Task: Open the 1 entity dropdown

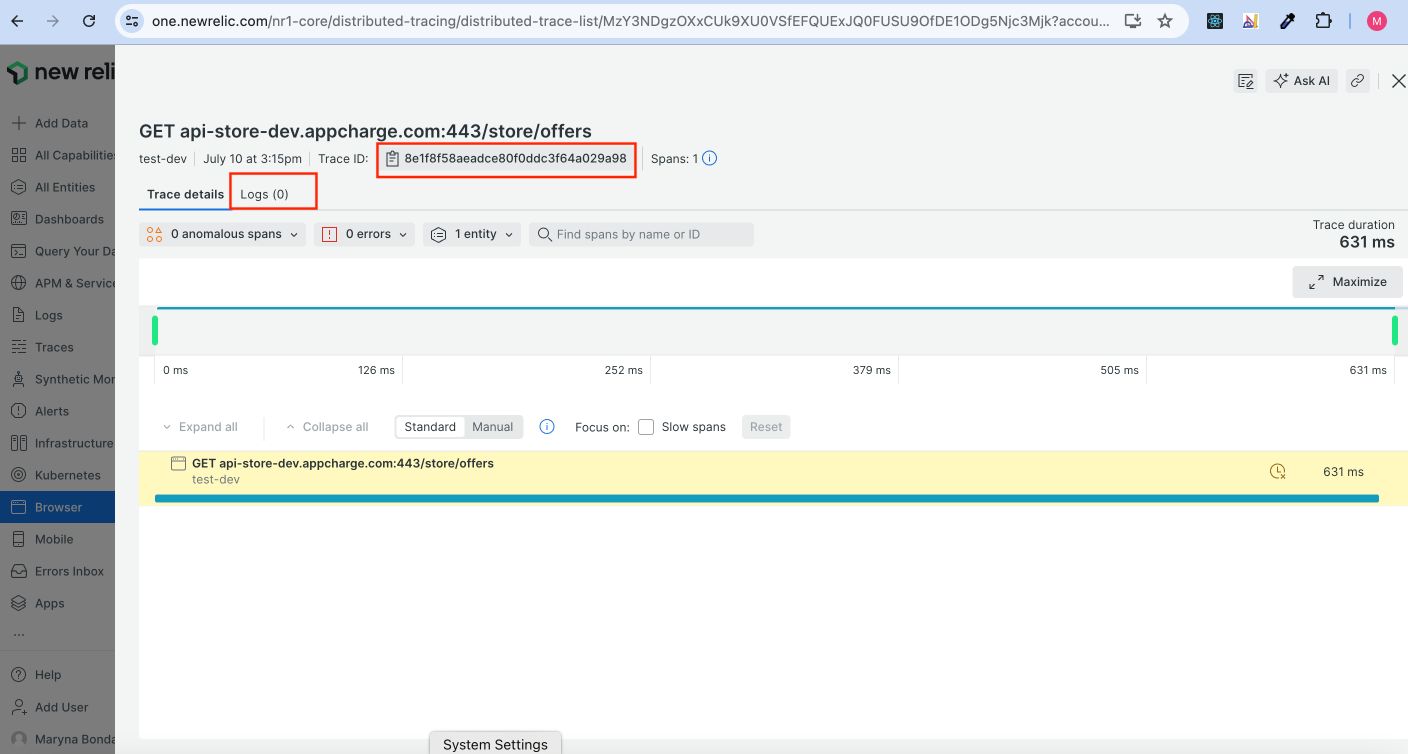Action: (473, 234)
